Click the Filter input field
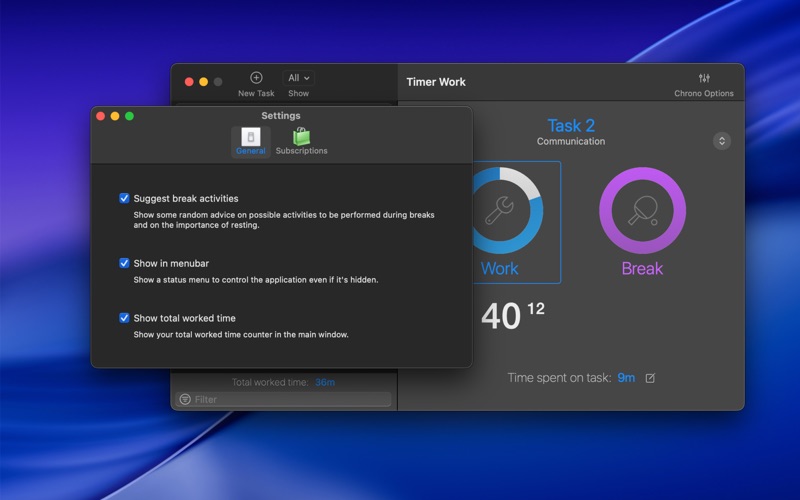Image resolution: width=800 pixels, height=500 pixels. click(283, 399)
